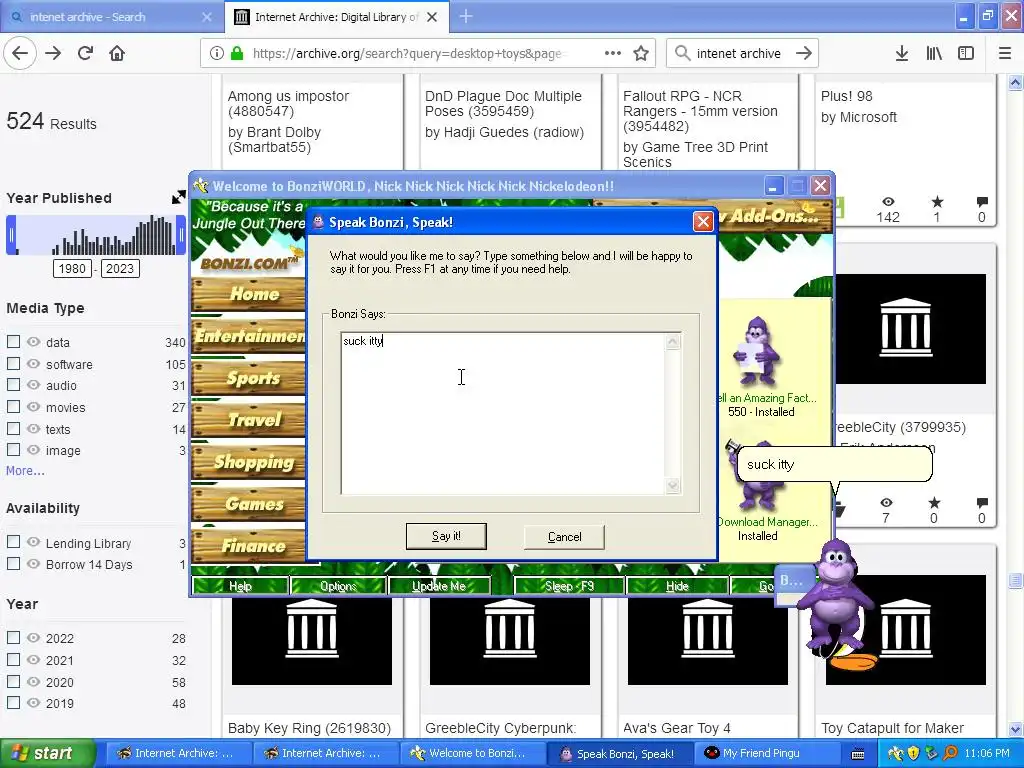Open the search magnifier tray icon
Screen dimensions: 1024x768
[951, 753]
